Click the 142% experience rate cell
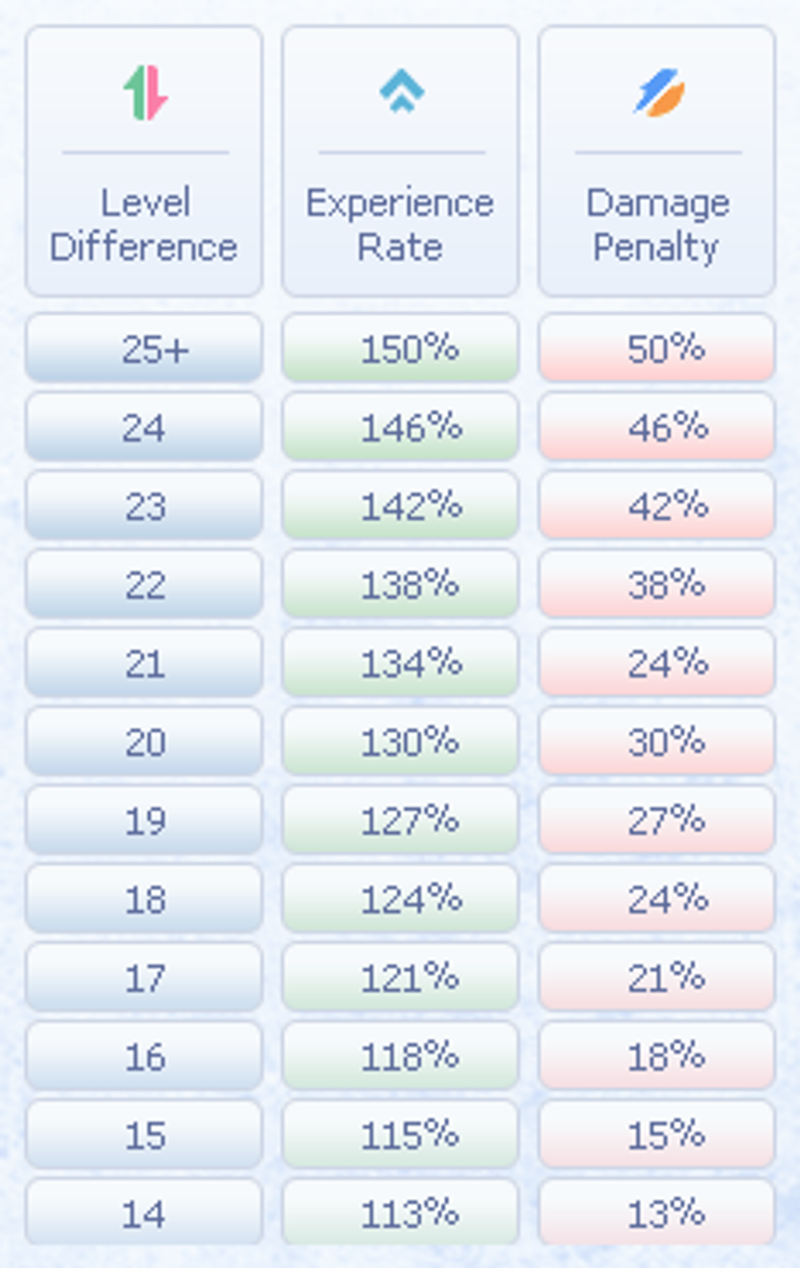Viewport: 800px width, 1268px height. pyautogui.click(x=400, y=505)
